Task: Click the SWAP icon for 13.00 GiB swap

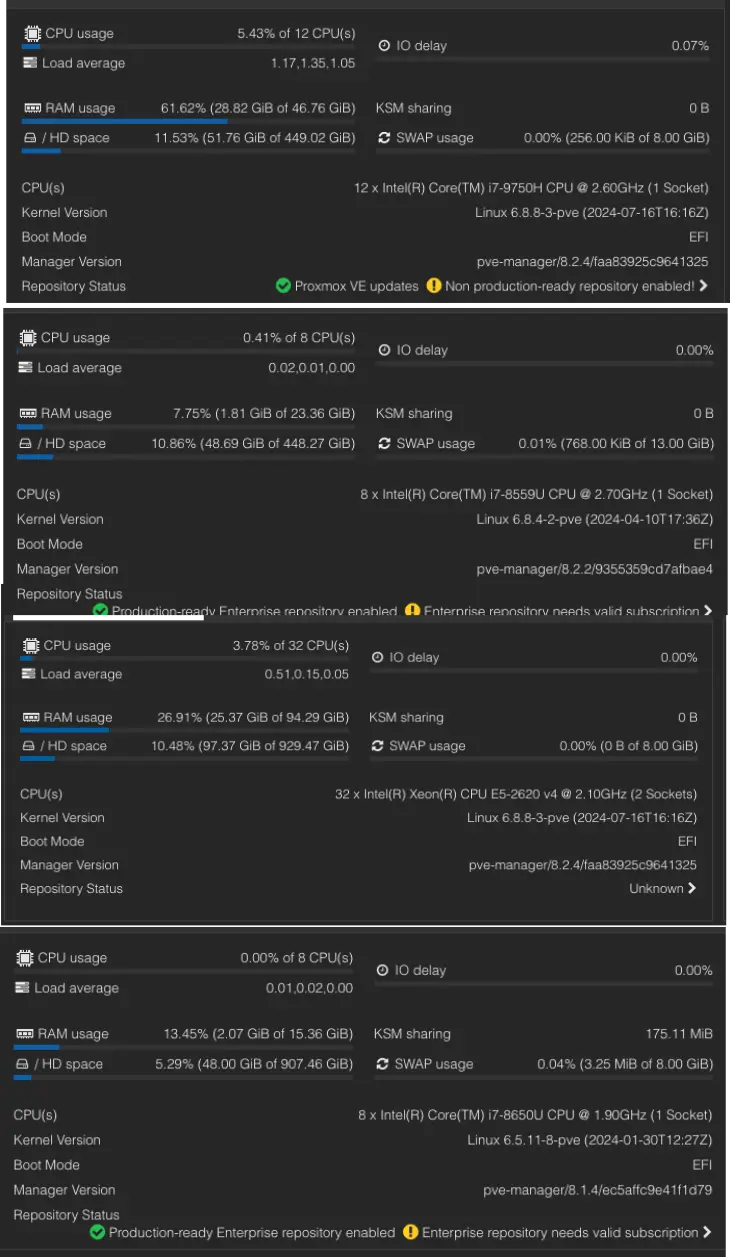Action: [384, 443]
